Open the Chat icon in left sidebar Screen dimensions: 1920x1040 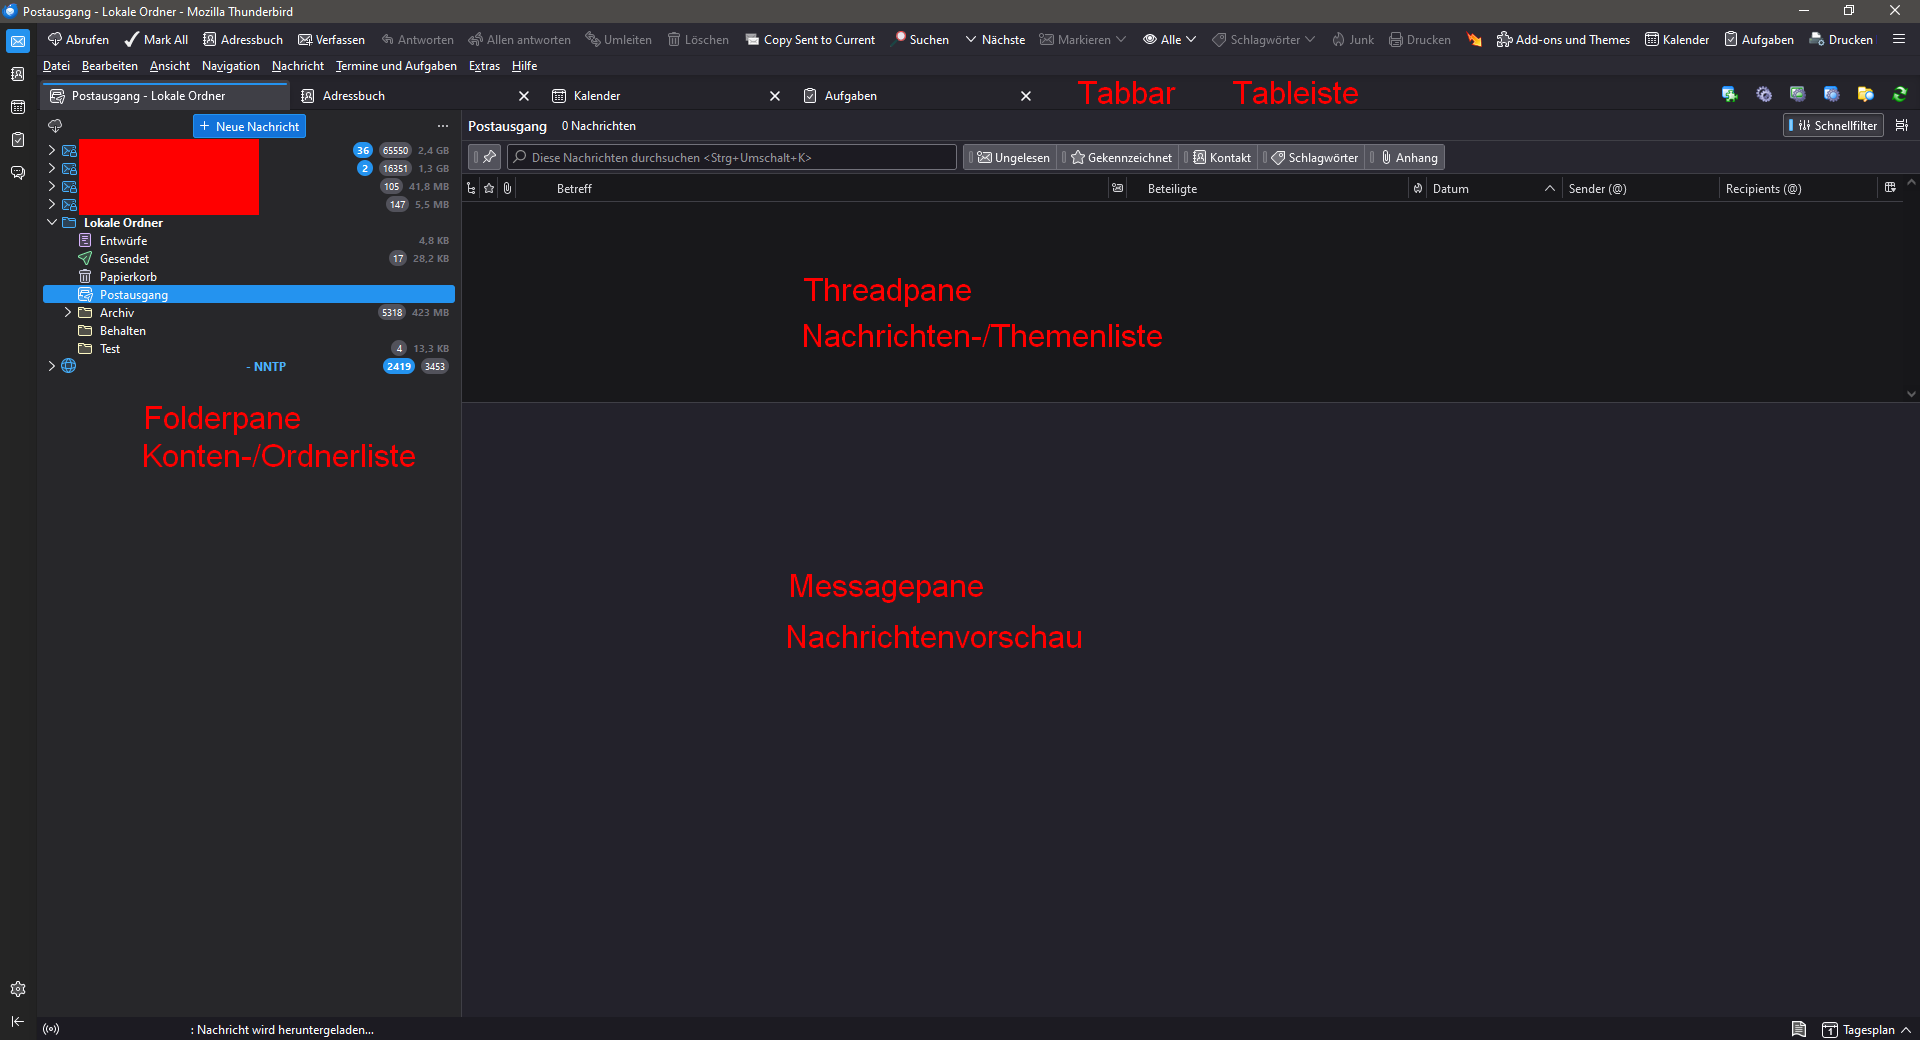[17, 172]
